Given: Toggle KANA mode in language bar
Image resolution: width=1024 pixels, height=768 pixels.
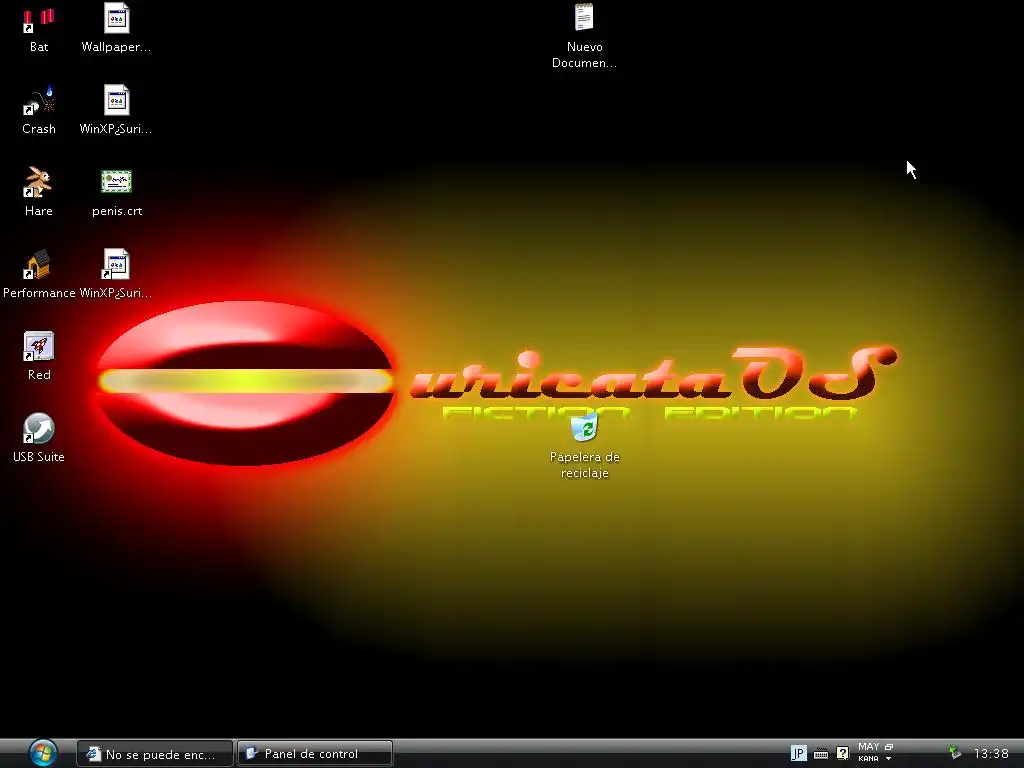Looking at the screenshot, I should click(868, 759).
